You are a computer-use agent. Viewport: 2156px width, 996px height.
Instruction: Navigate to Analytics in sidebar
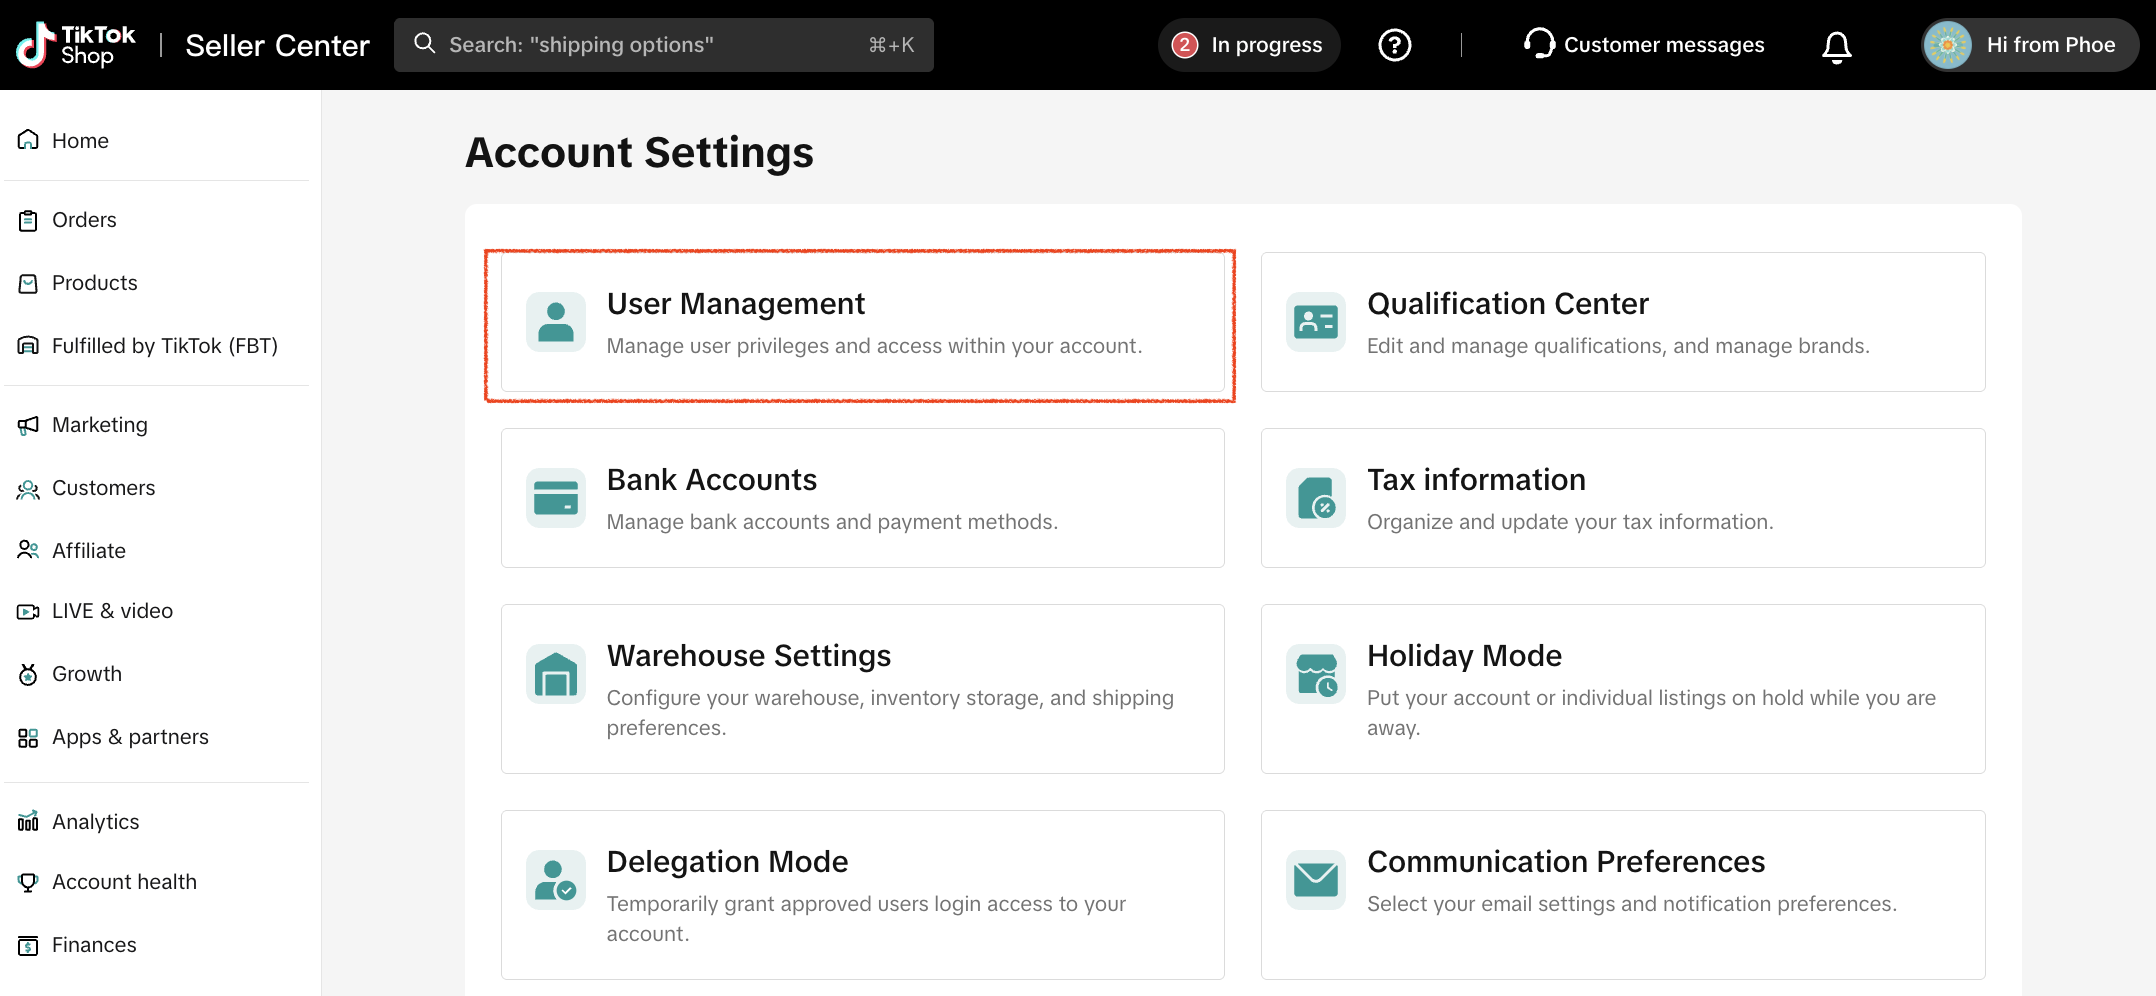[95, 822]
